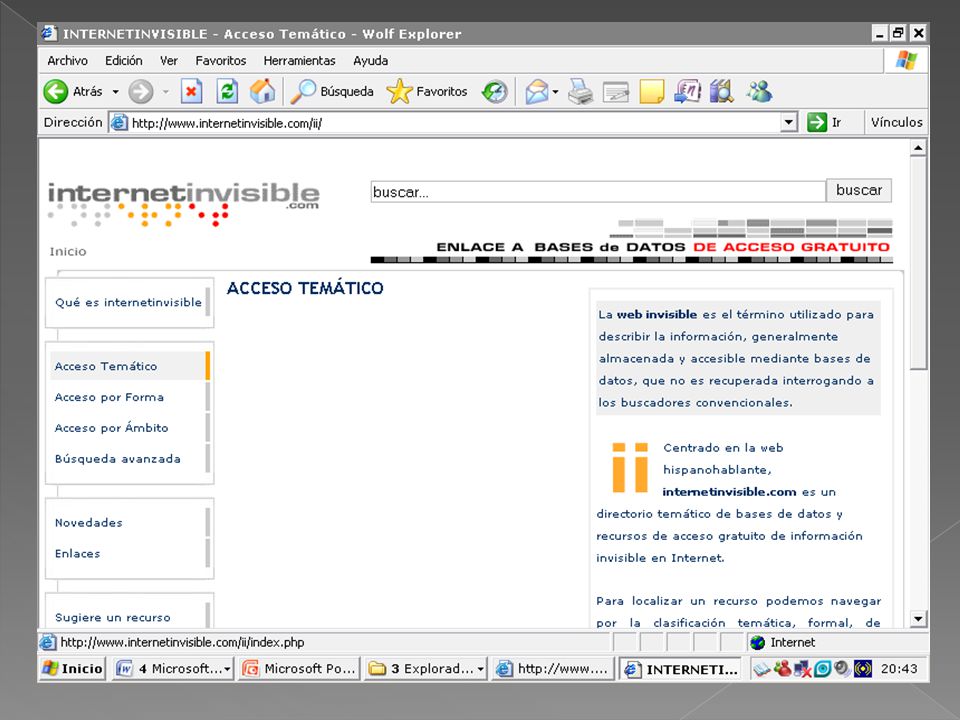Click the INTERNETI... taskbar button
Screen dimensions: 960x720
coord(681,669)
